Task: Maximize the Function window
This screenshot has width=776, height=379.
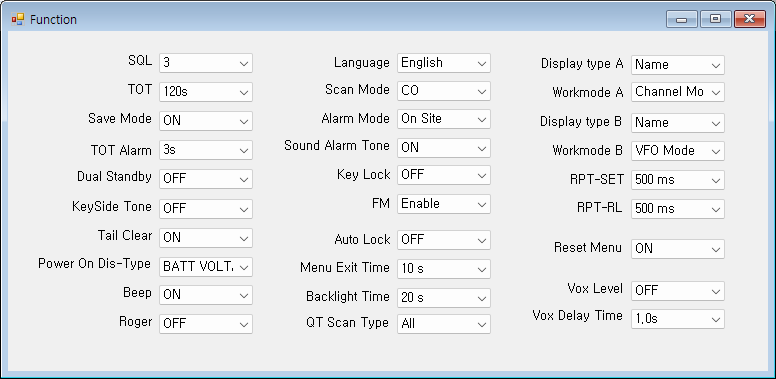Action: [x=715, y=19]
